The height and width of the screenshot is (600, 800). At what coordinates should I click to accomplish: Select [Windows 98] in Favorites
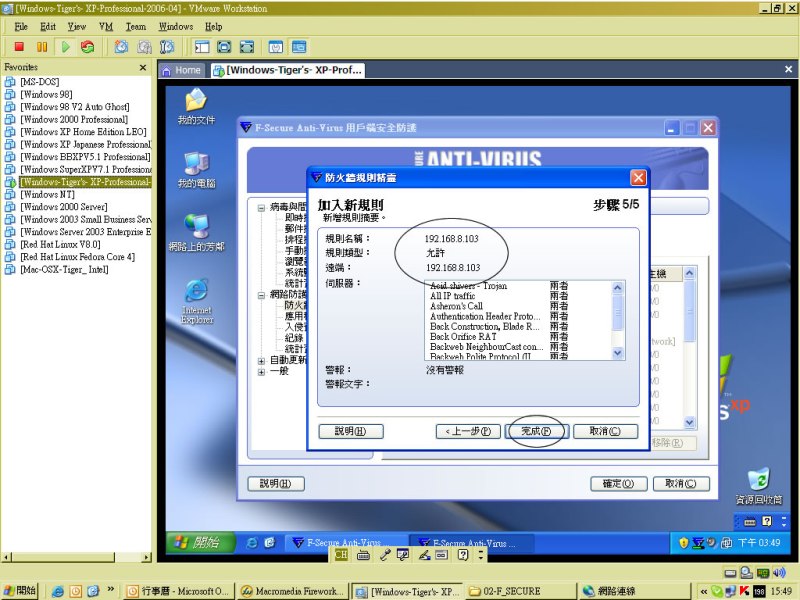46,94
